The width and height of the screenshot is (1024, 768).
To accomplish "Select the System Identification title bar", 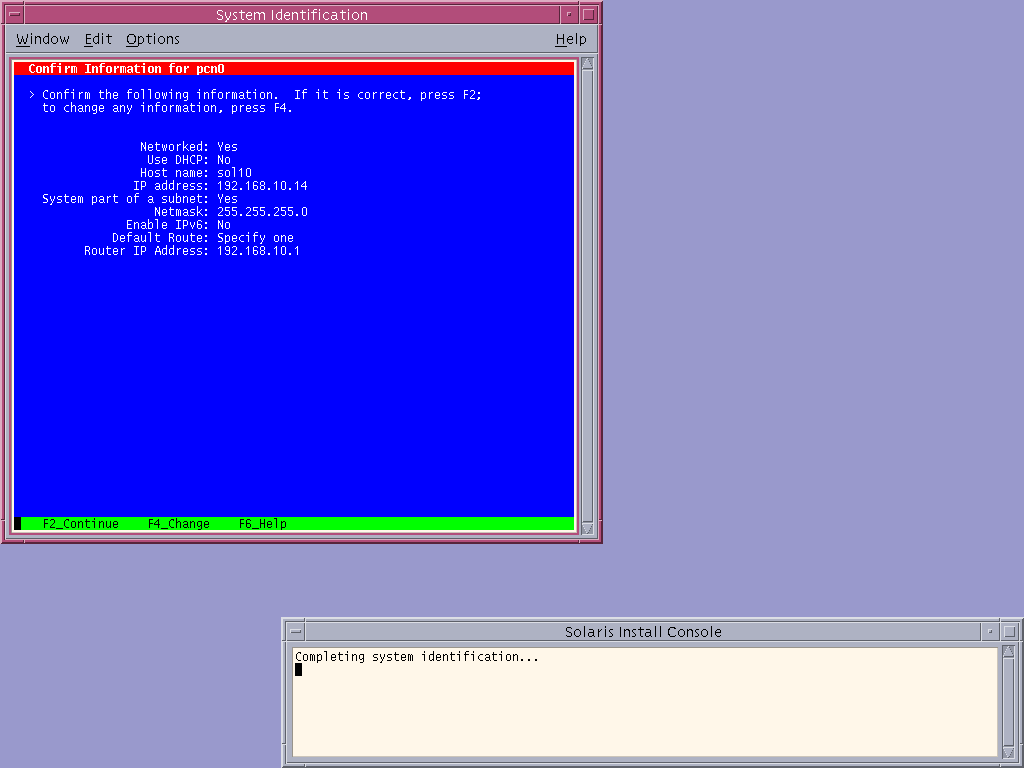I will (292, 14).
